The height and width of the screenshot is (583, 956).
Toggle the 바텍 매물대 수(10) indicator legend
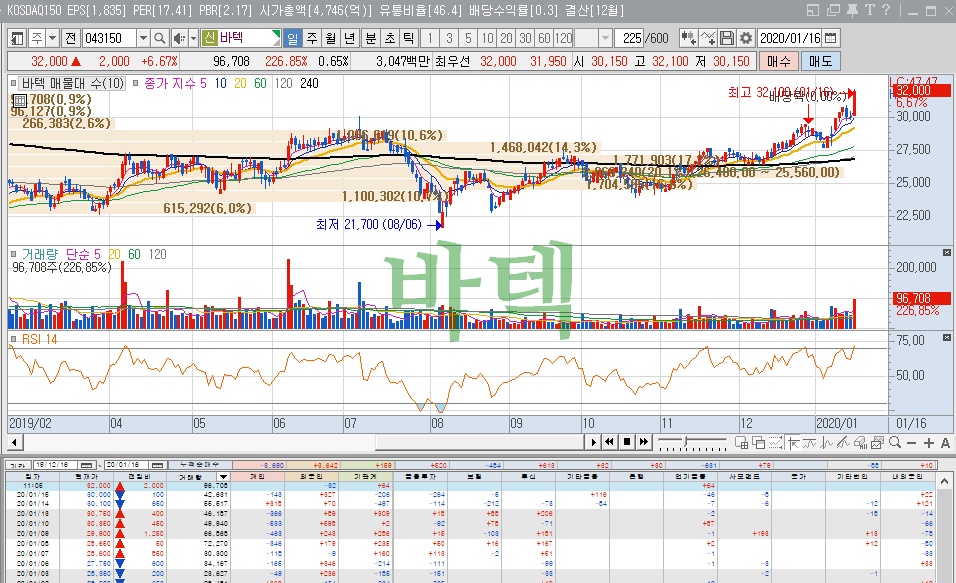72,84
